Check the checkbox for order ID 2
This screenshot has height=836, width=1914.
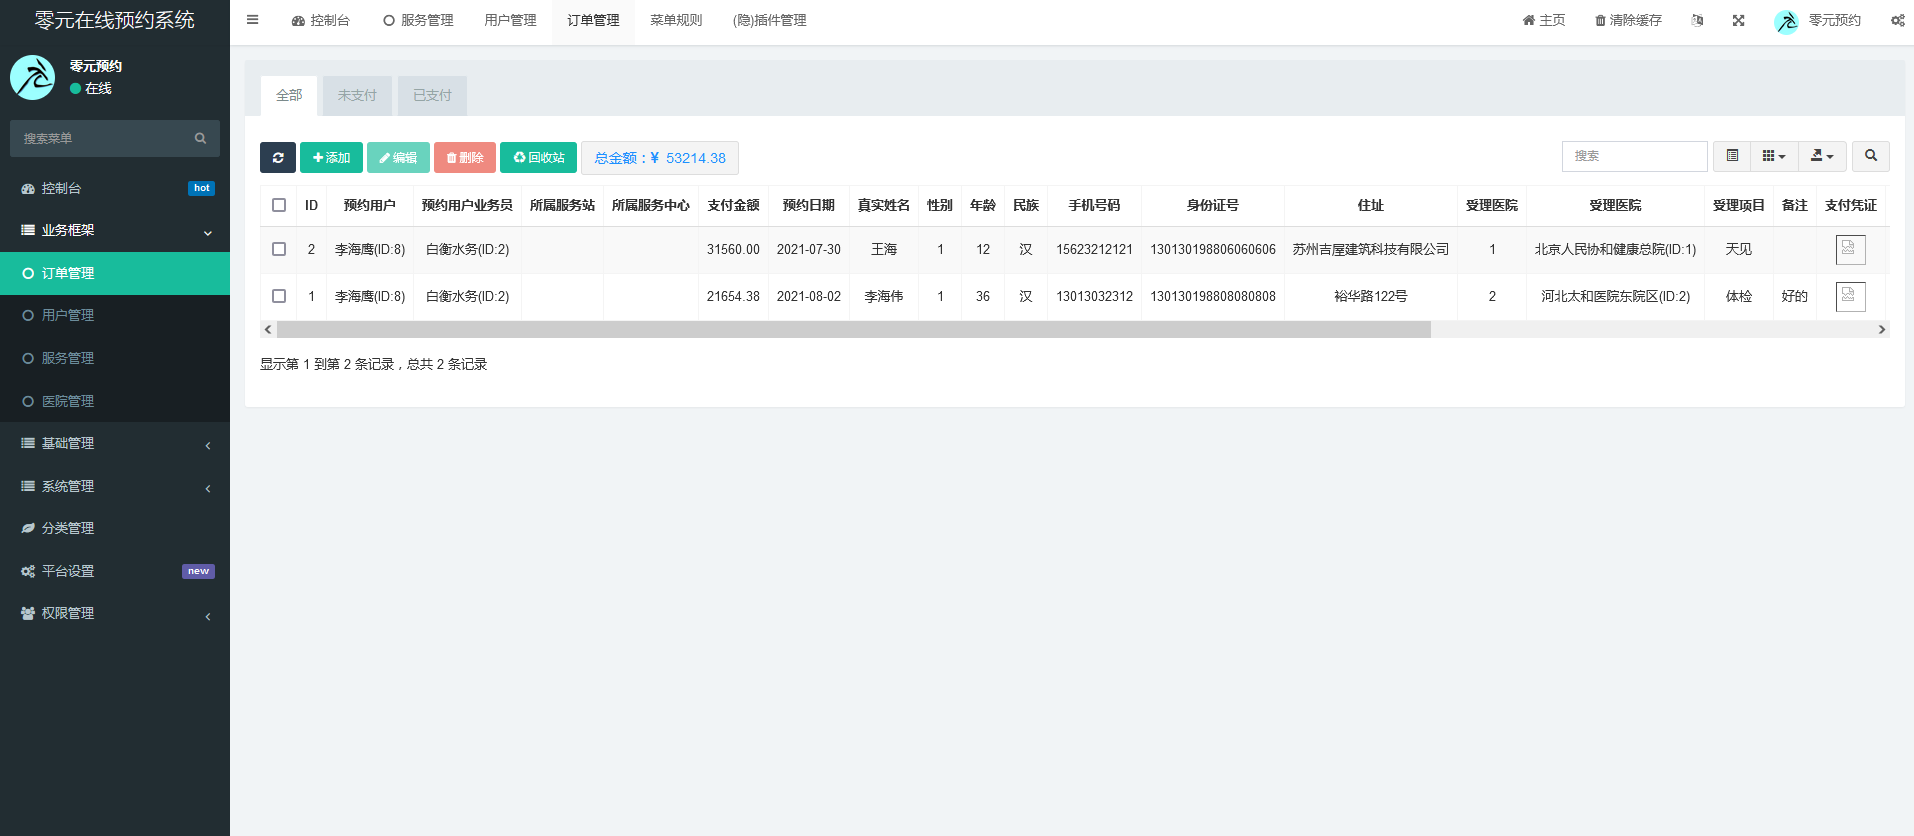coord(279,249)
